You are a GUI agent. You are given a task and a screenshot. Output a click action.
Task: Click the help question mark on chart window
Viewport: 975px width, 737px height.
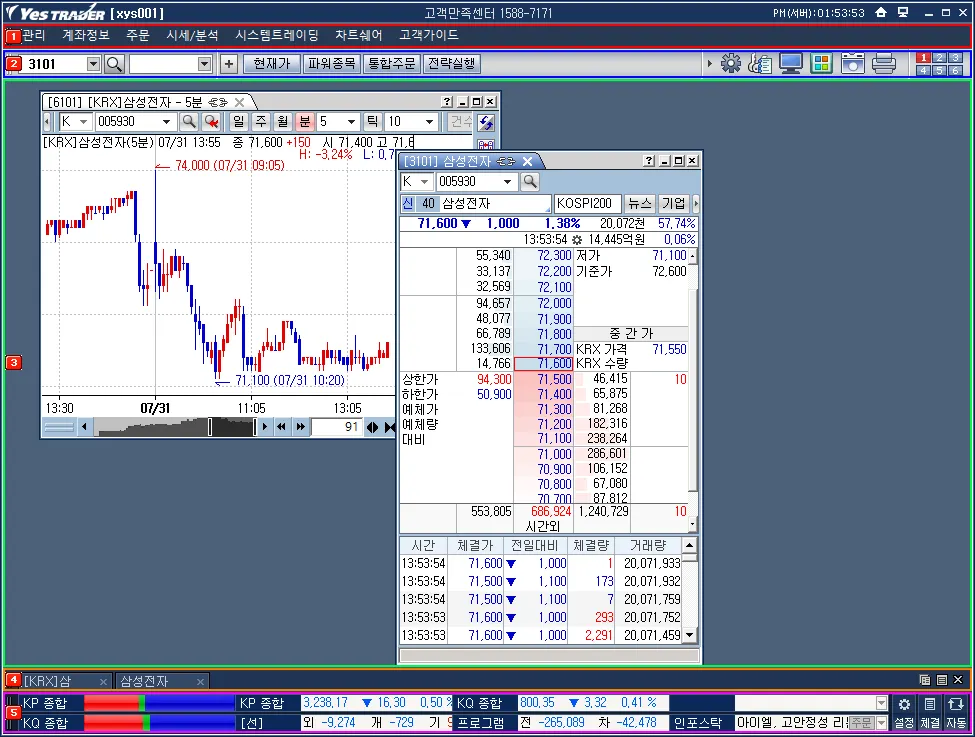447,102
